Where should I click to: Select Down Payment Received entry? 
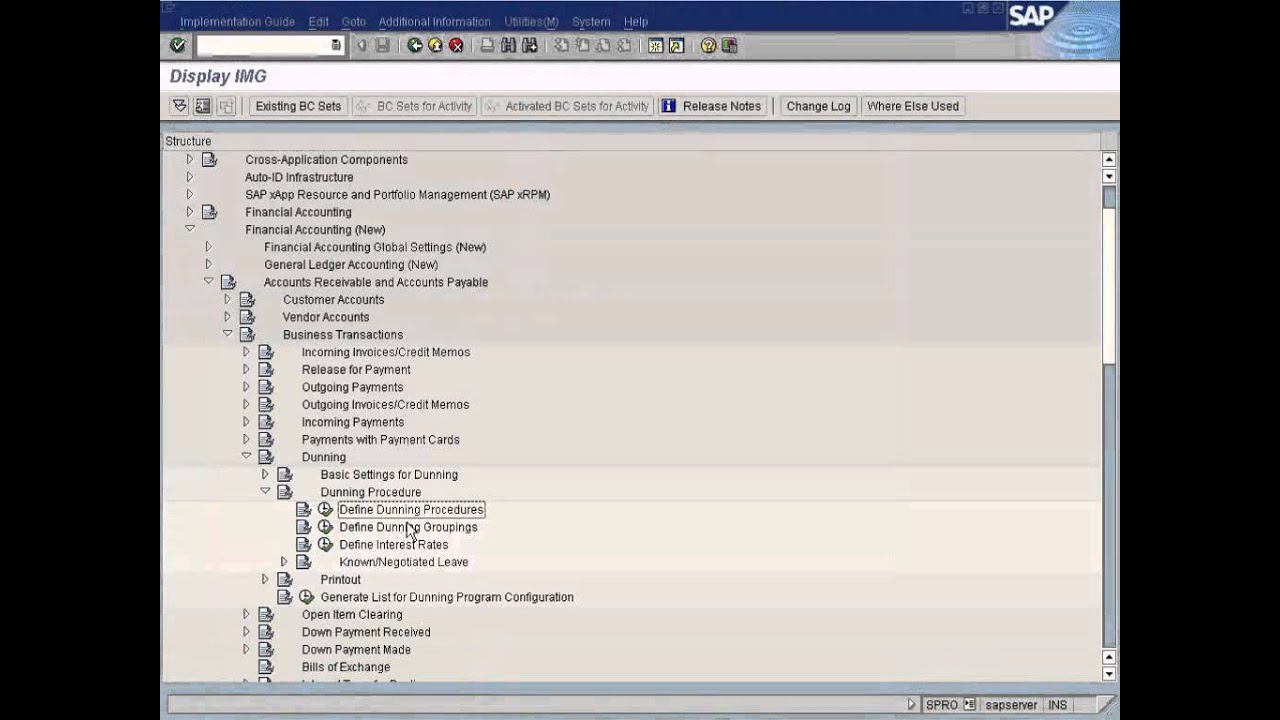click(x=366, y=632)
